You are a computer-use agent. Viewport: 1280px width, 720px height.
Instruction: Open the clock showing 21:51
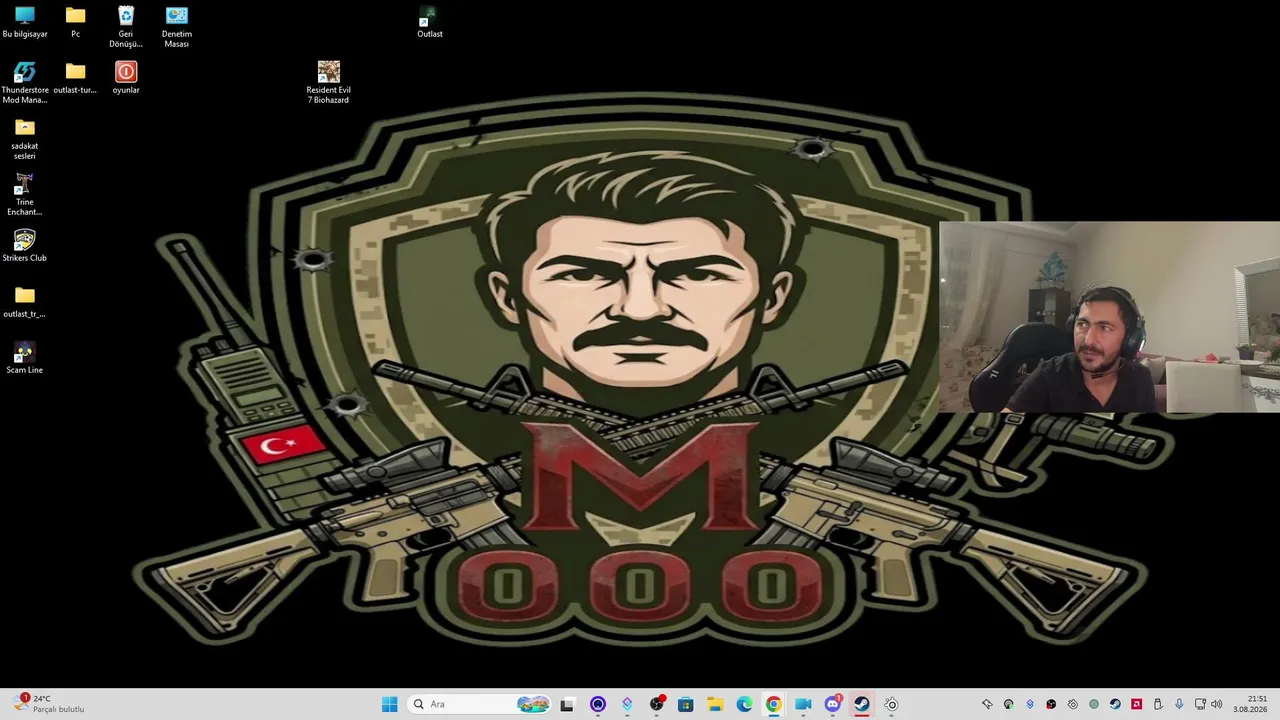tap(1250, 704)
